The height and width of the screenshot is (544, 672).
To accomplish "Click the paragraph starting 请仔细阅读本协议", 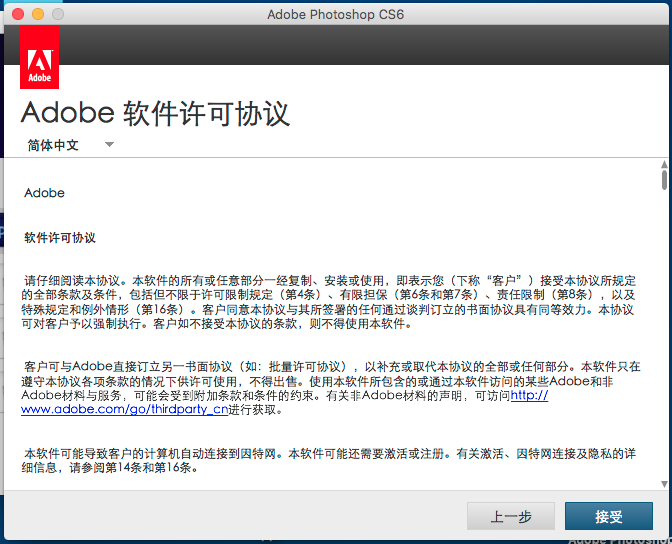I will pyautogui.click(x=329, y=302).
